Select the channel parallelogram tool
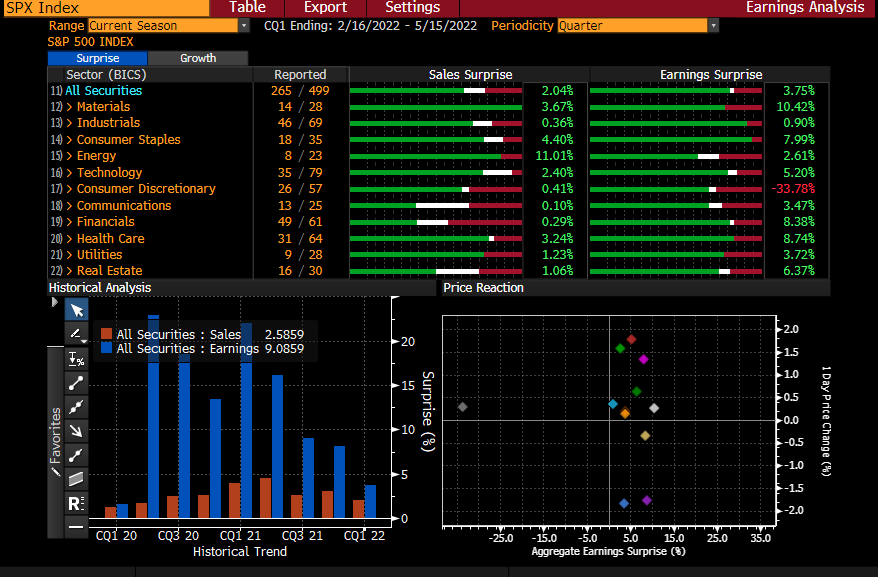 (77, 479)
